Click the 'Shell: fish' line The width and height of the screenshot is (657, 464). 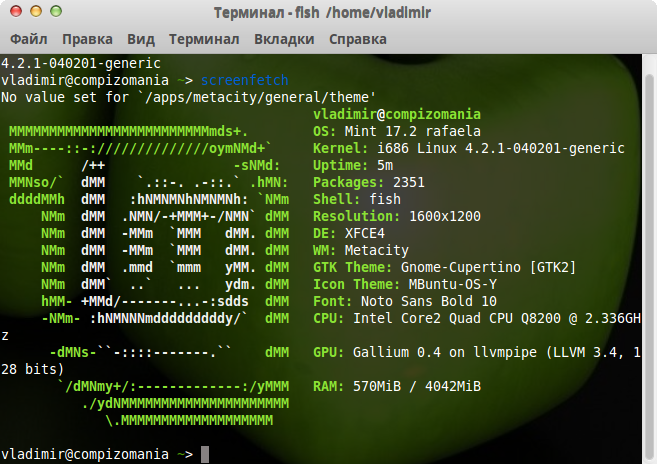point(357,200)
